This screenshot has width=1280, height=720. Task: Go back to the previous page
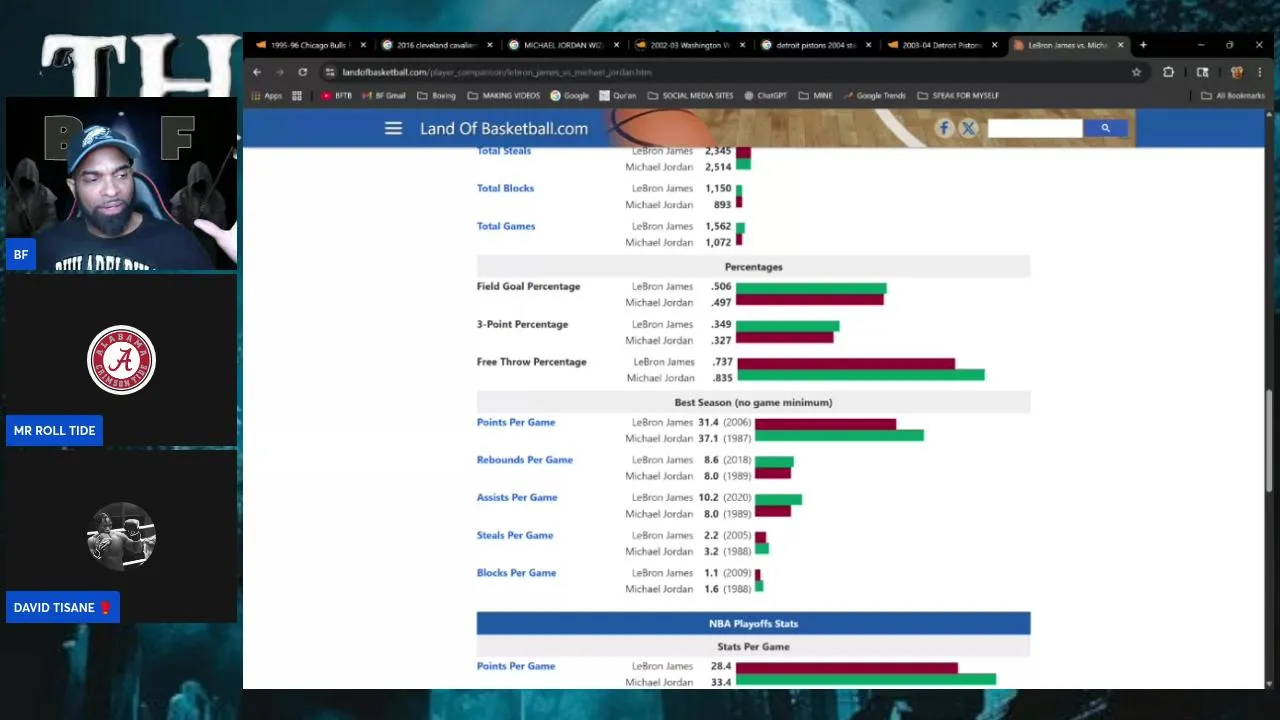[257, 72]
